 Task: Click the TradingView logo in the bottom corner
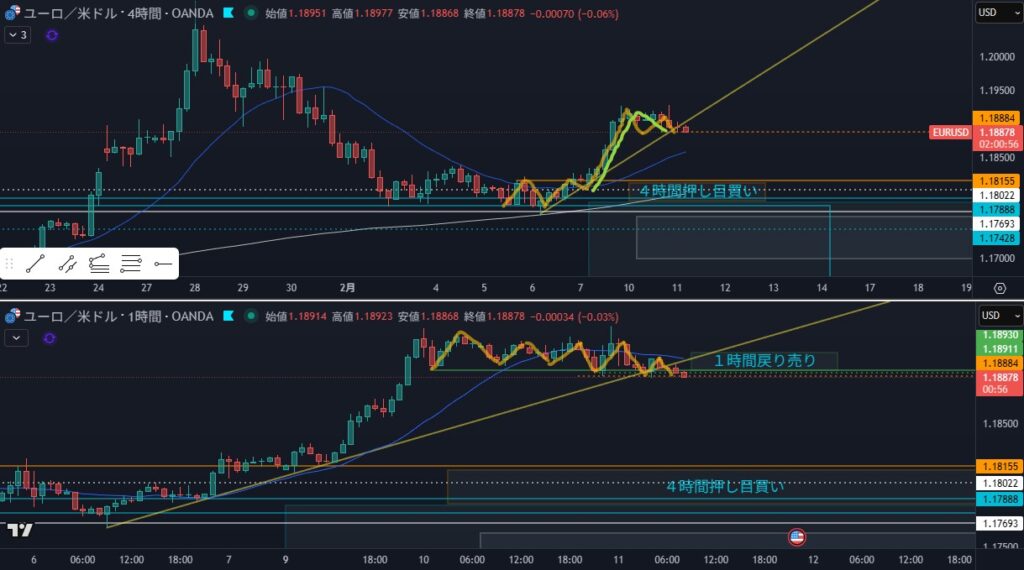(x=21, y=529)
